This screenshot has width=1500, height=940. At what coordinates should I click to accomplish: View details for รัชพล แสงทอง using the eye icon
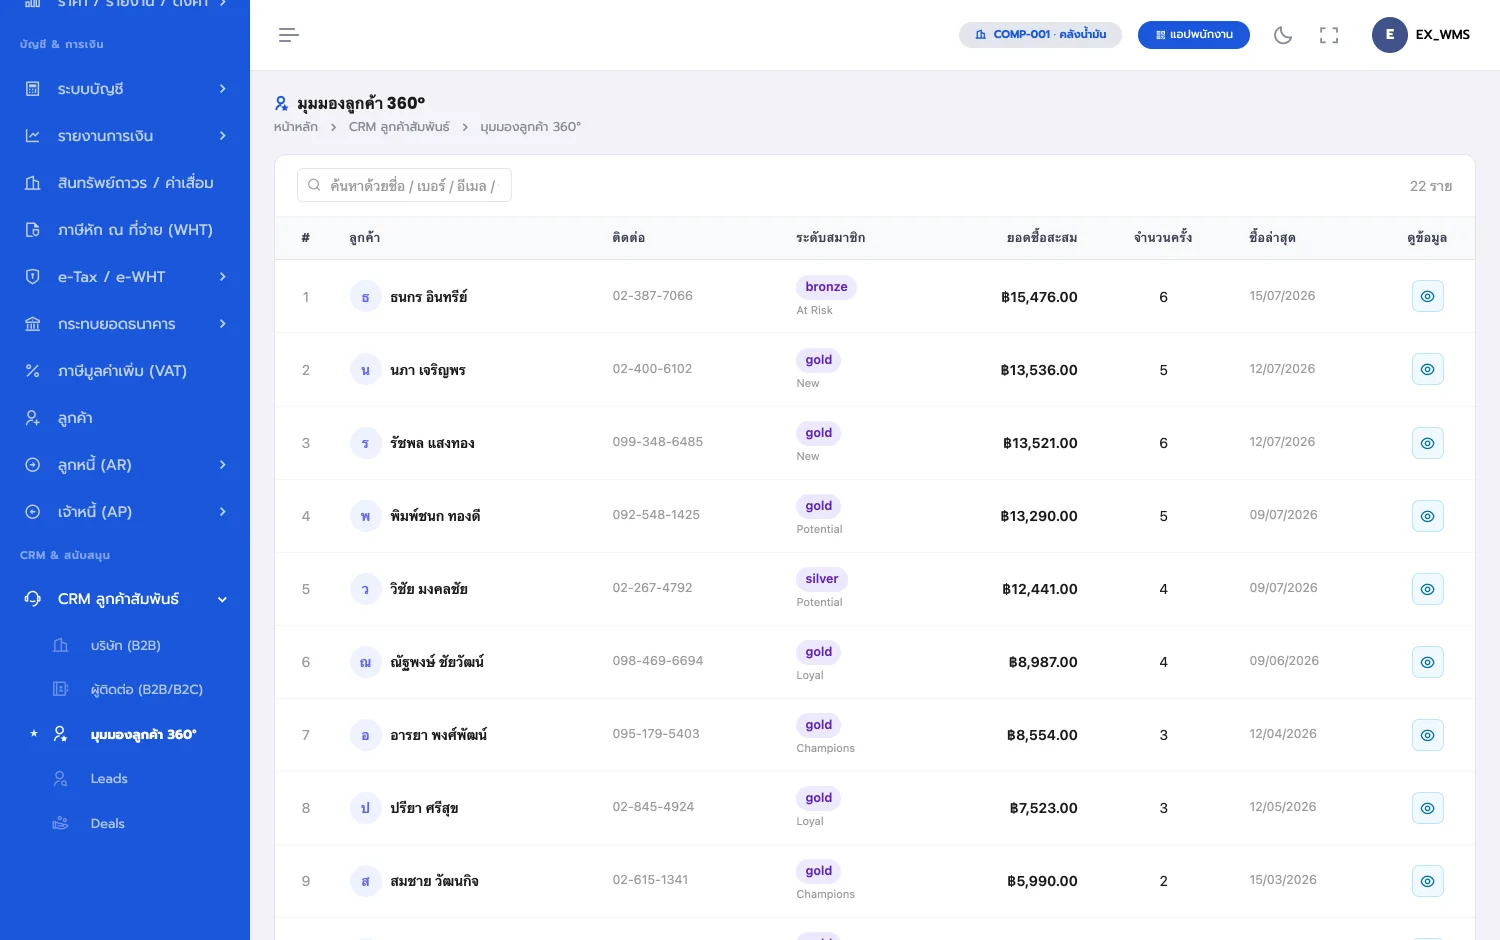click(x=1428, y=443)
